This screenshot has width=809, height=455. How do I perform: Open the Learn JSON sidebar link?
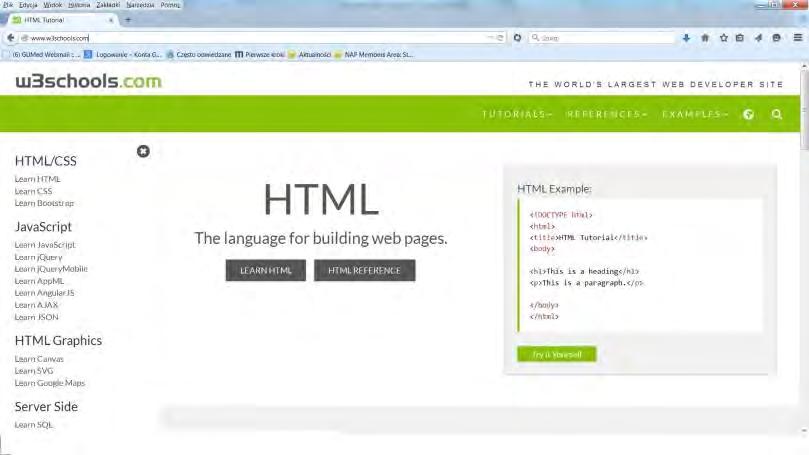click(37, 317)
